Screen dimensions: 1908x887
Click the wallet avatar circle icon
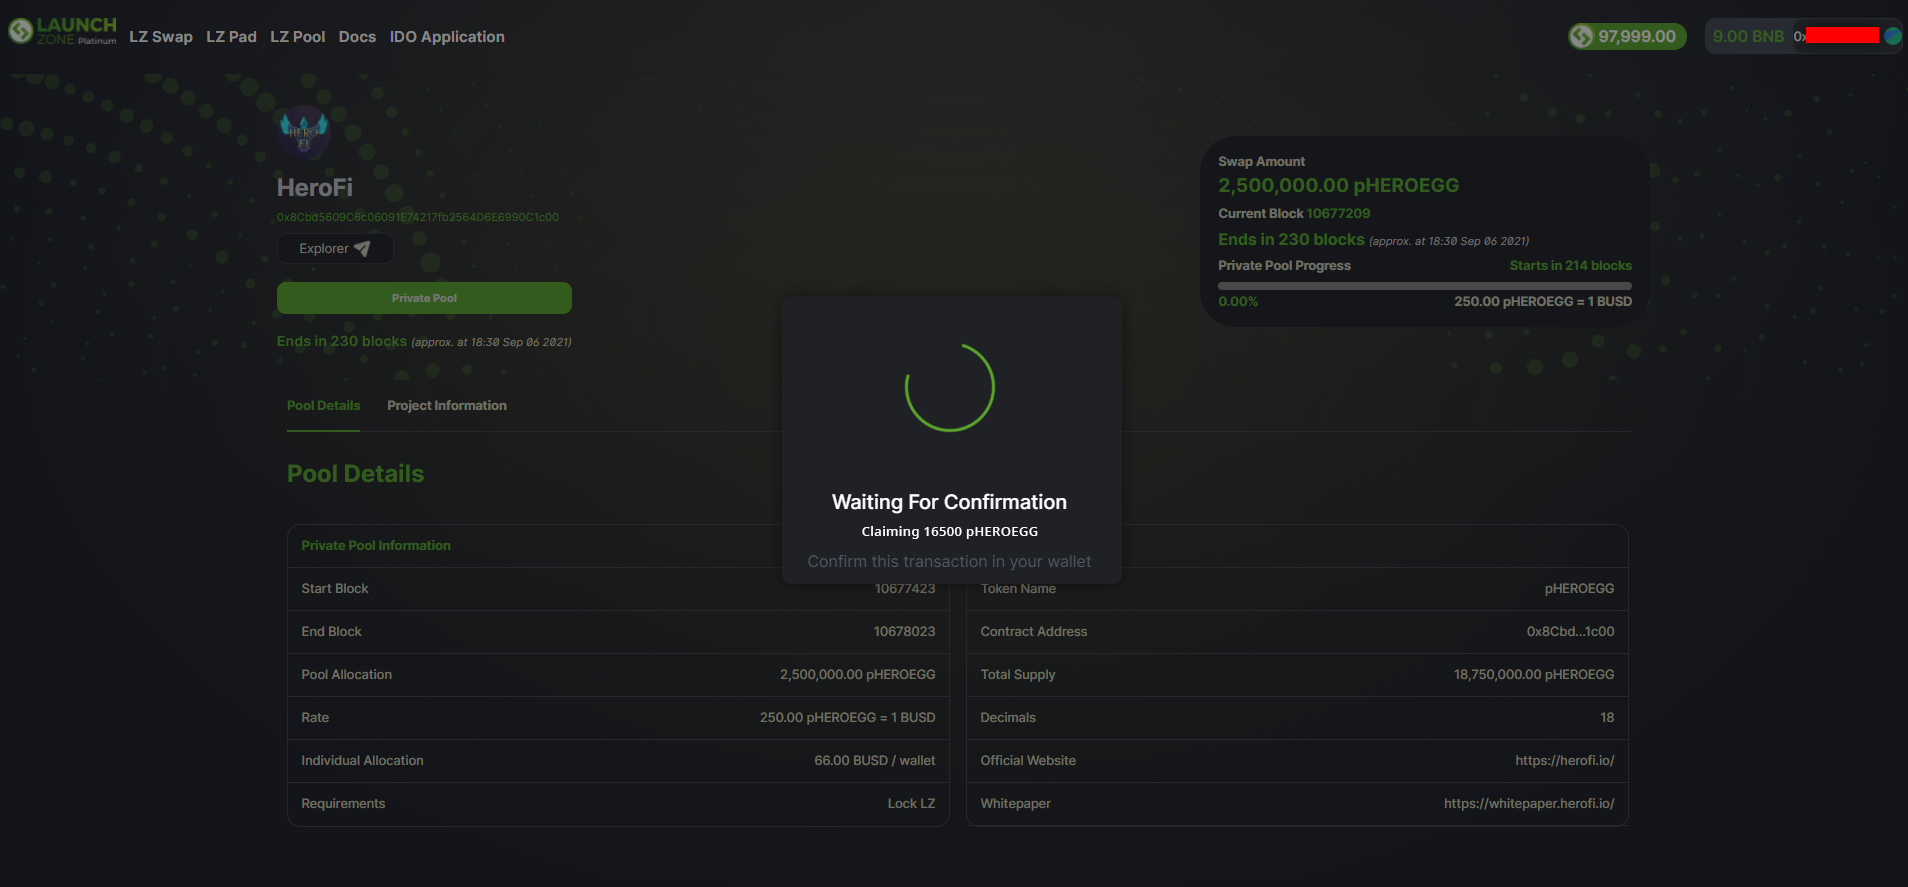point(1892,36)
